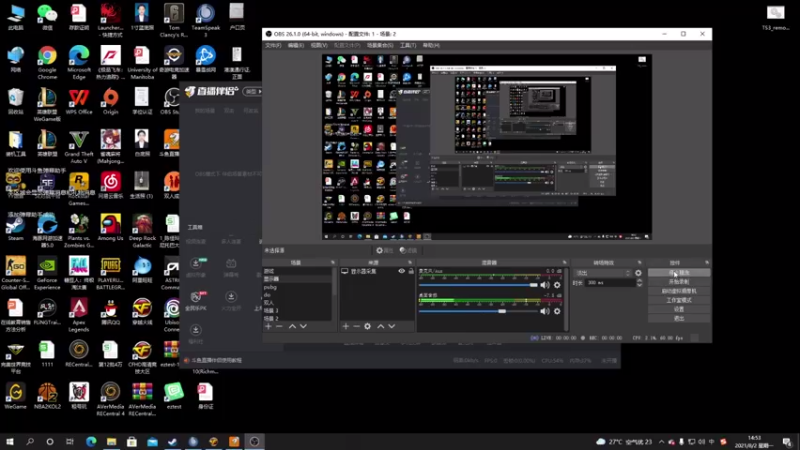Mute the 桌面音频 speaker icon
Image resolution: width=800 pixels, height=450 pixels.
545,311
